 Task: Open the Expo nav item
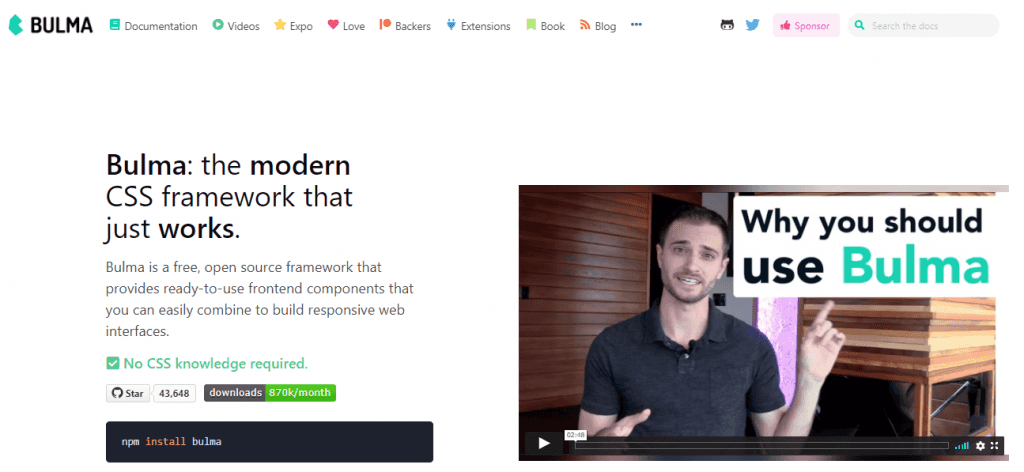(x=293, y=25)
